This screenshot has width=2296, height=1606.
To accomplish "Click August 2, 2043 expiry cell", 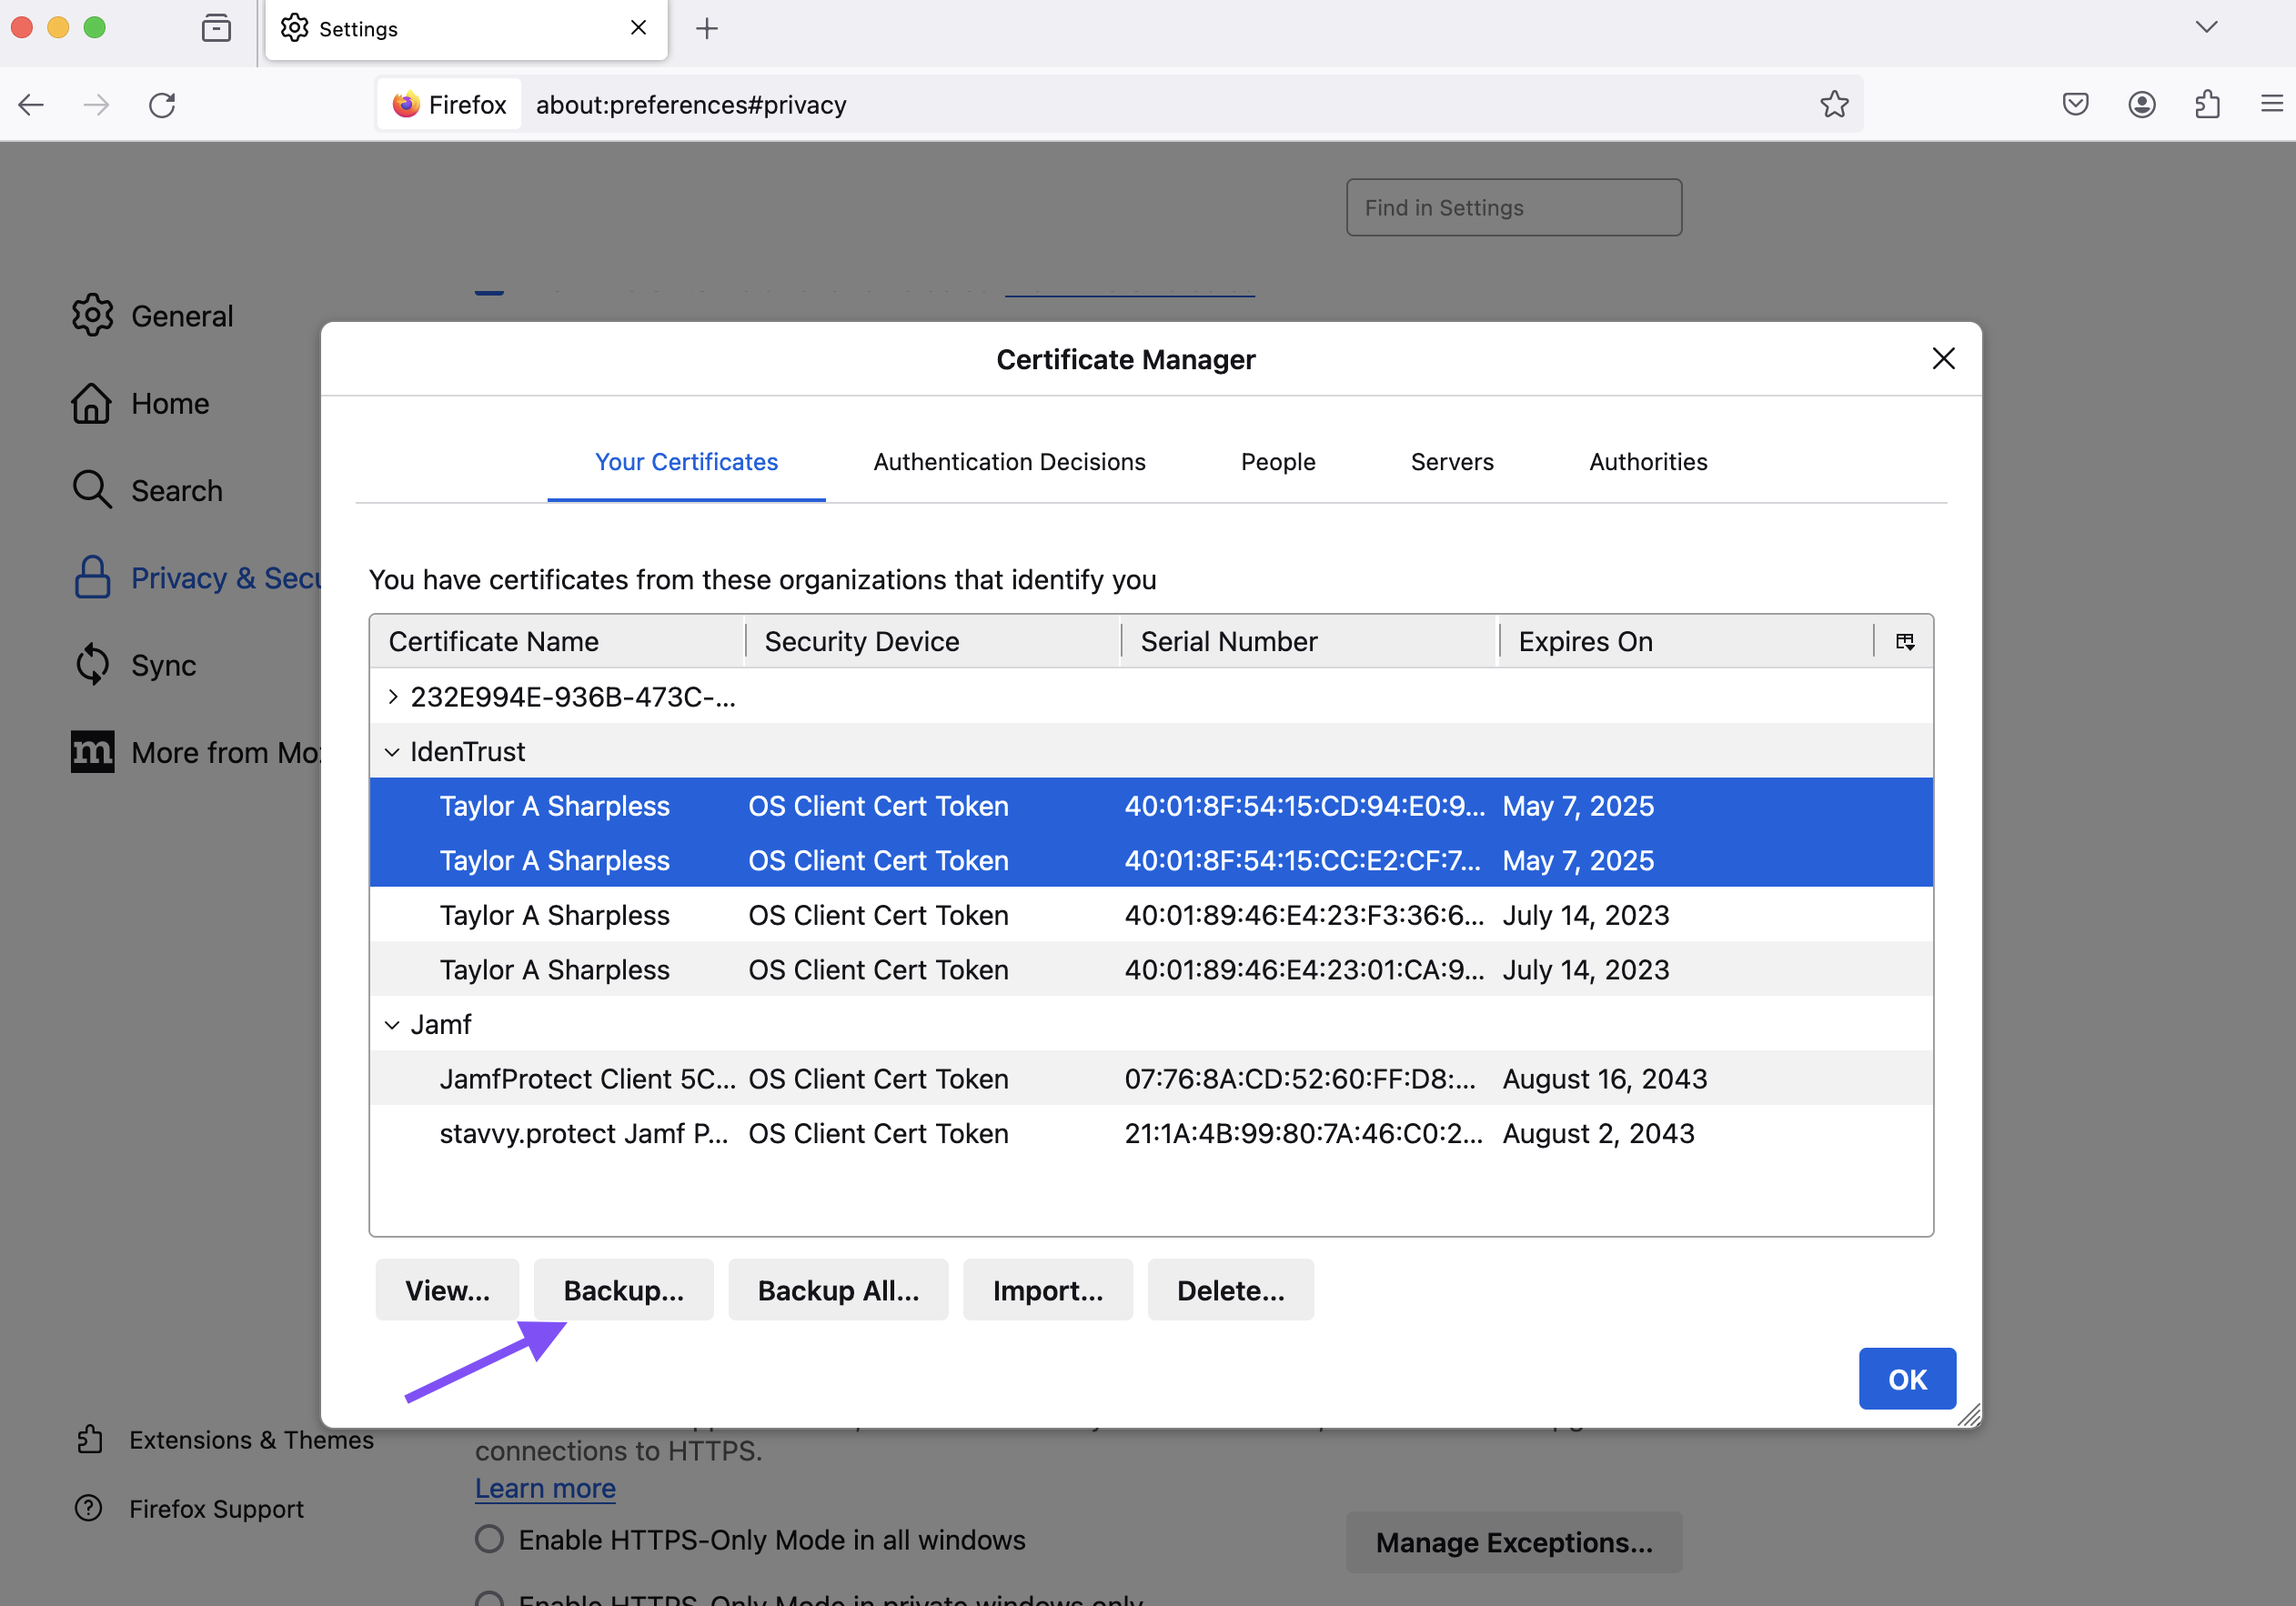I will [1598, 1134].
